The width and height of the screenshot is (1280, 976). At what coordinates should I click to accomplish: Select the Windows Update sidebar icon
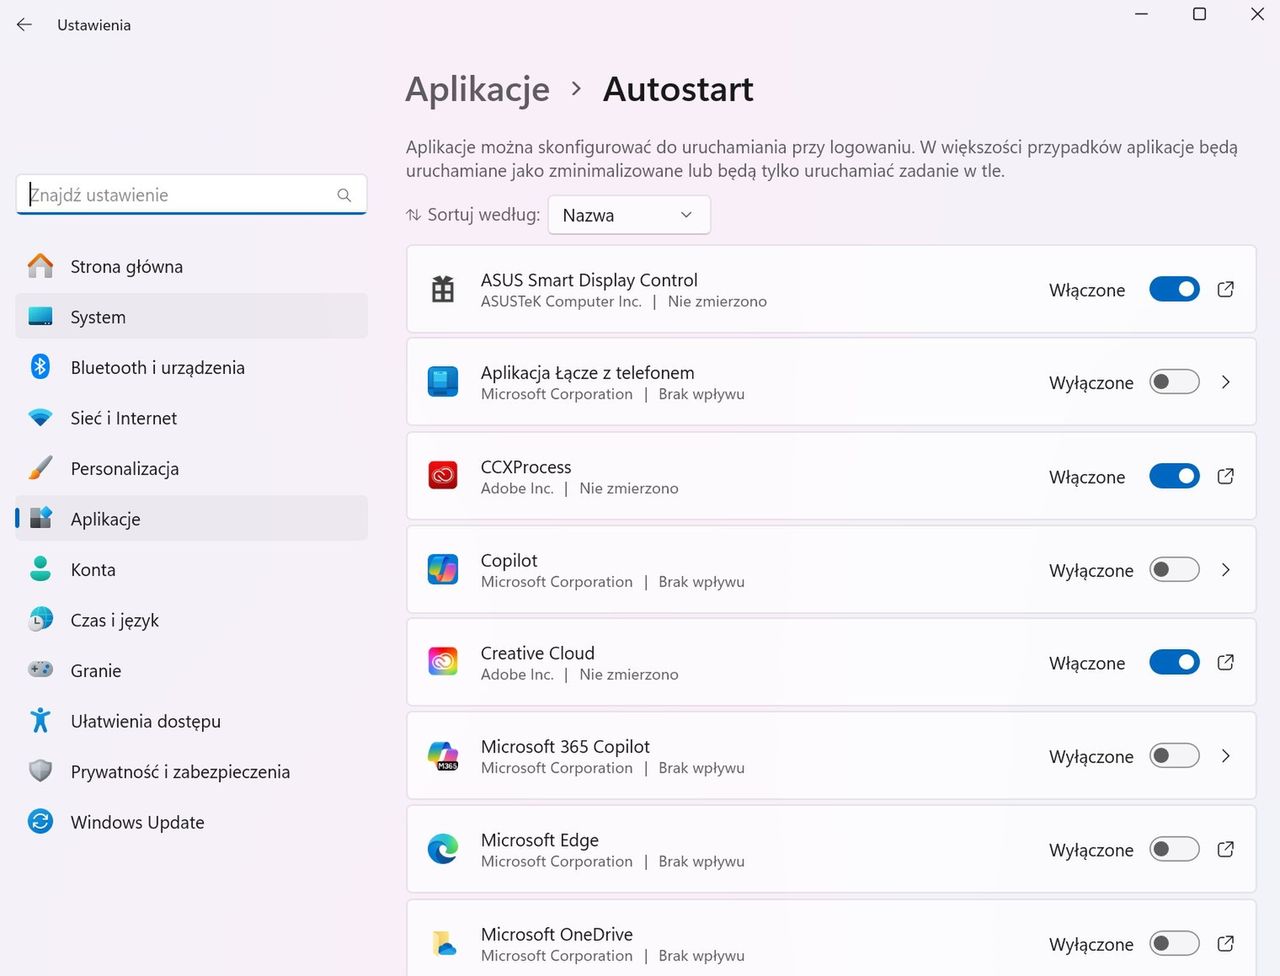coord(40,822)
